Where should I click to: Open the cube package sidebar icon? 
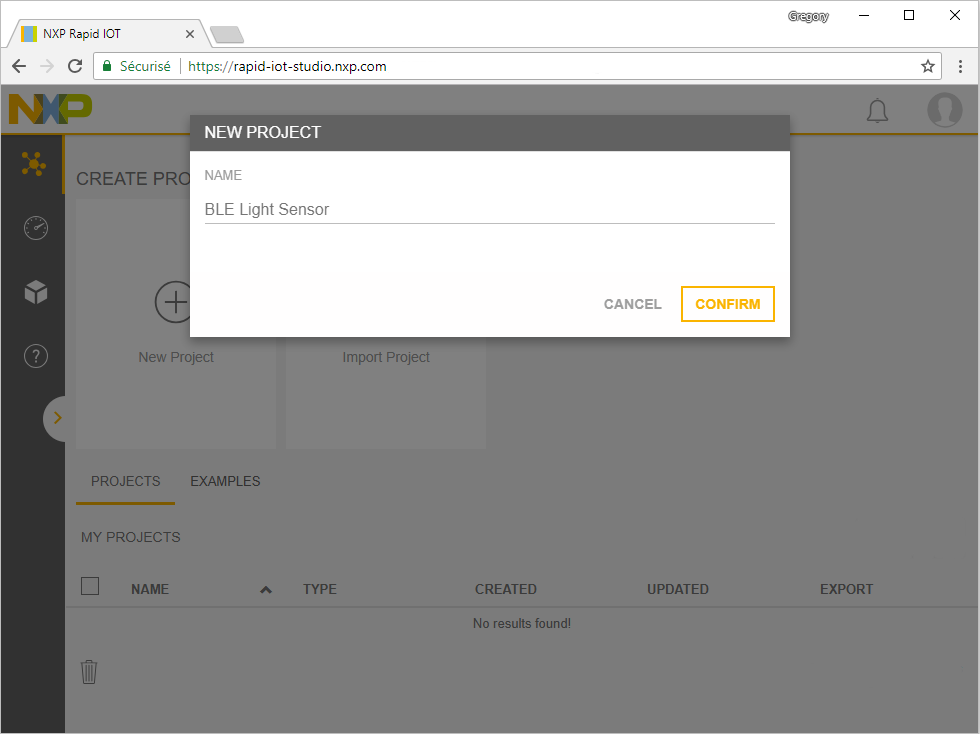point(35,292)
